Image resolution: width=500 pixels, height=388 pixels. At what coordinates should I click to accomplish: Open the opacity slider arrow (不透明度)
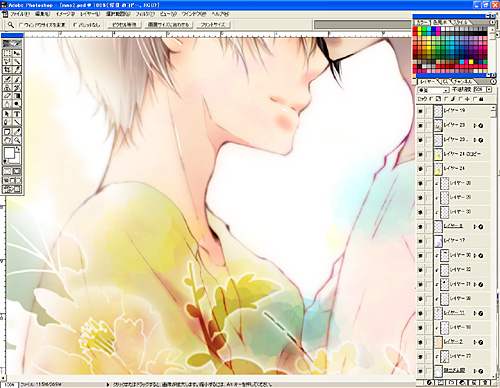coord(489,90)
